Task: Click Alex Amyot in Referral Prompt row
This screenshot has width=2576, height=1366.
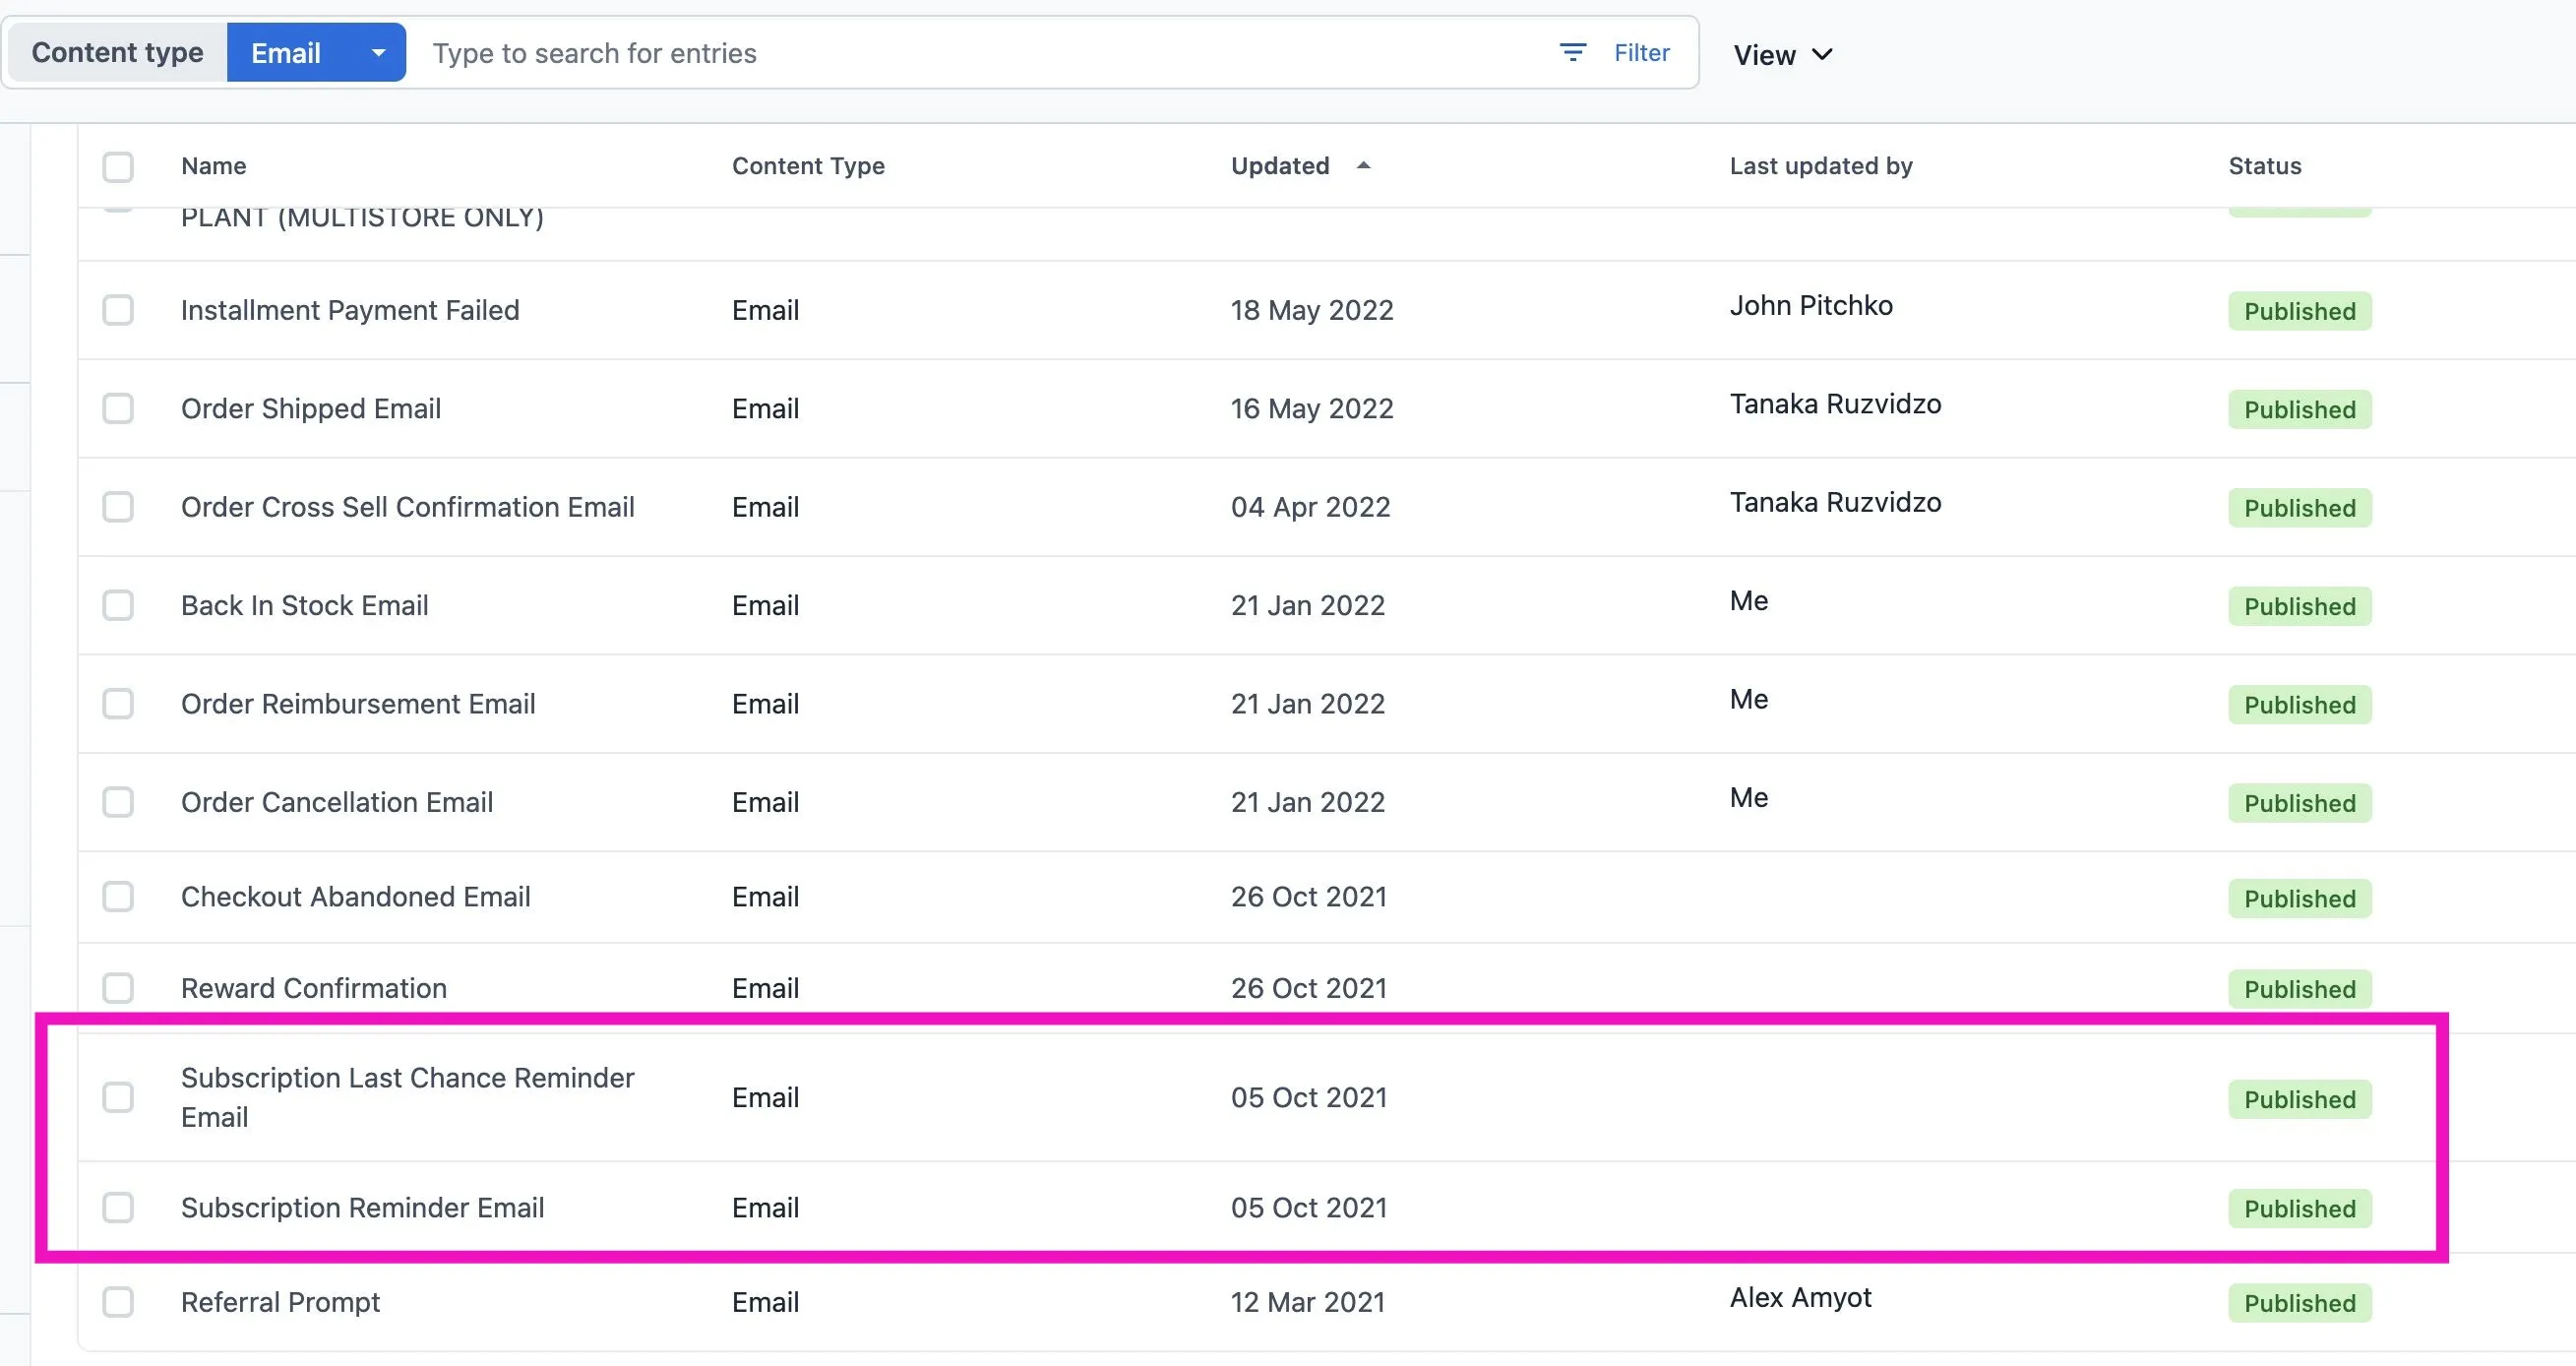Action: pos(1800,1297)
